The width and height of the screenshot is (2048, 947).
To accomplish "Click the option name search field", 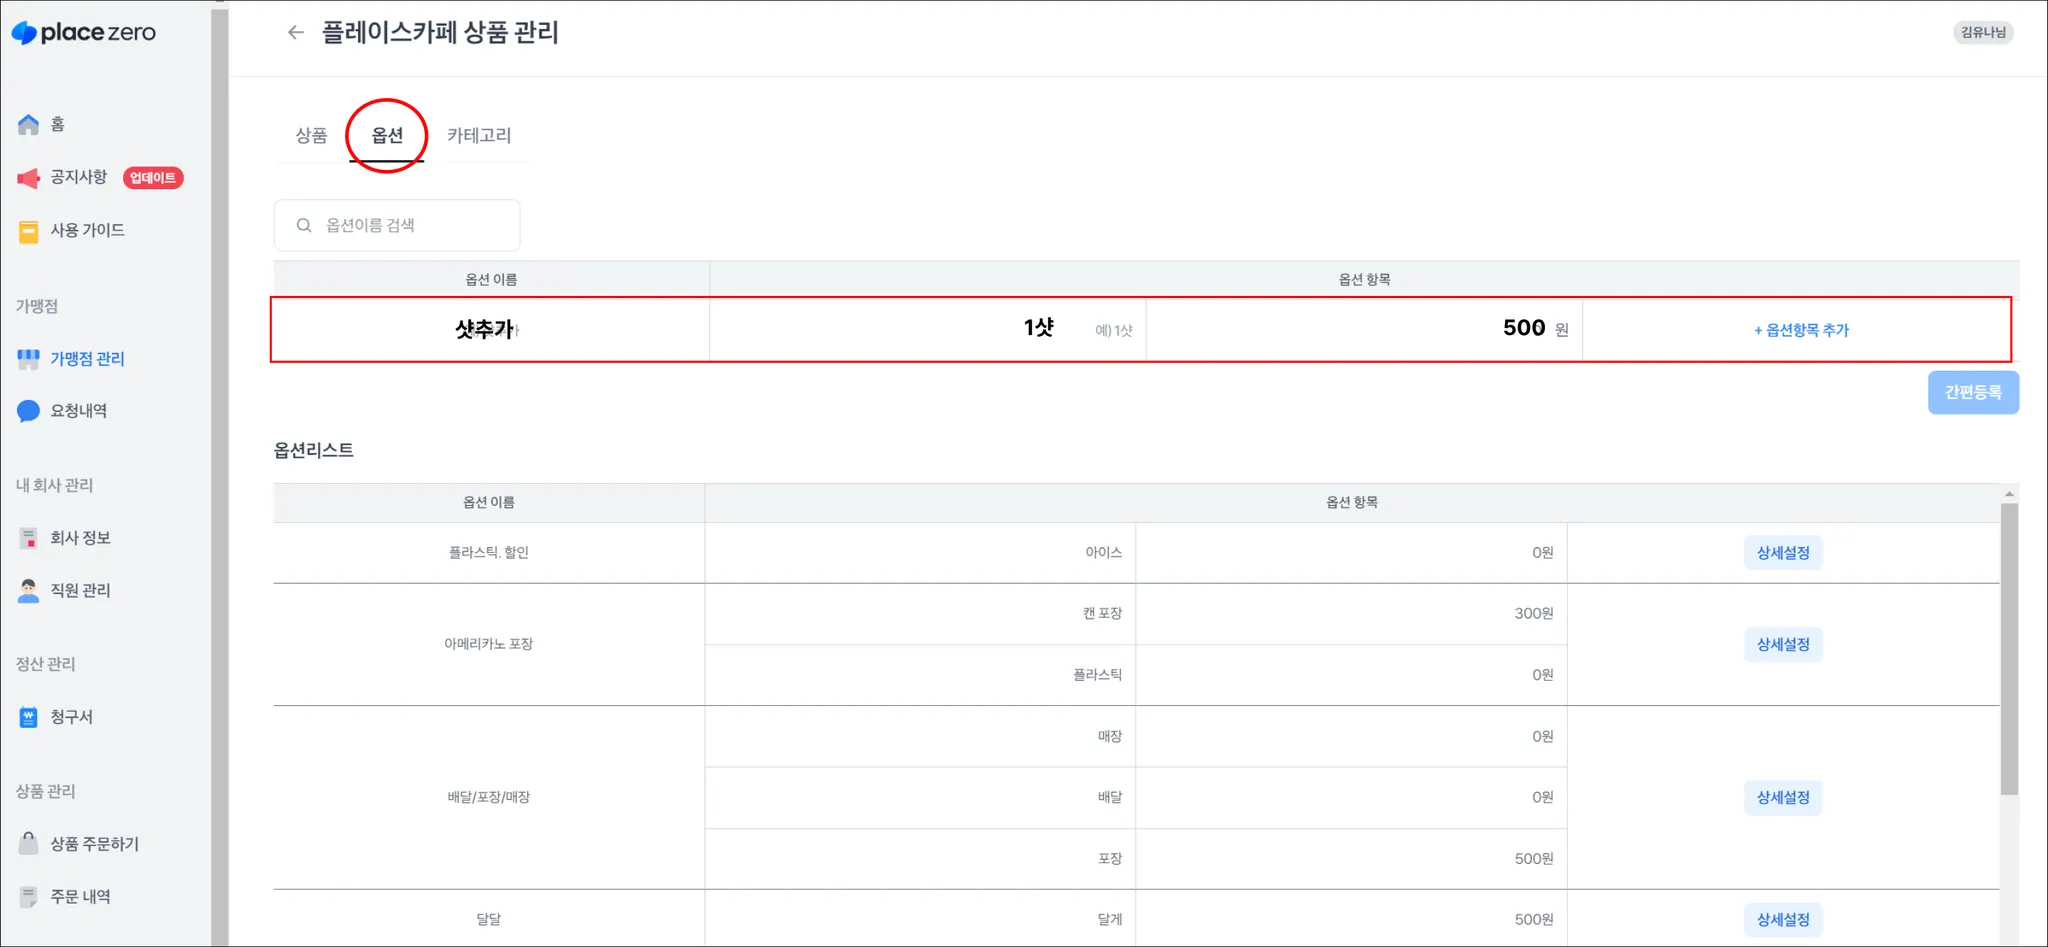I will point(410,226).
